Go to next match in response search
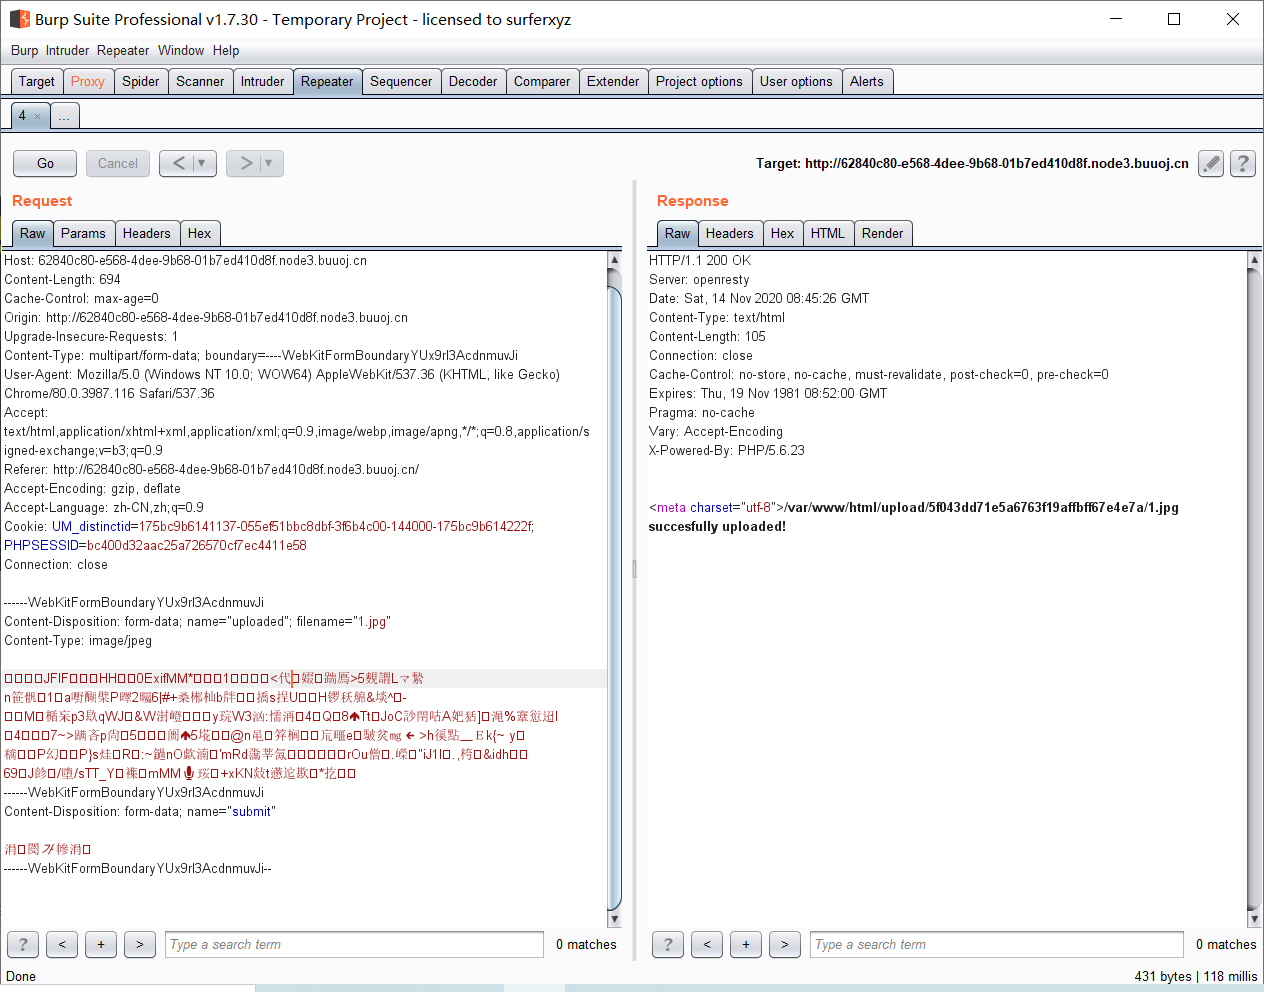Screen dimensions: 1264x992 pos(785,944)
